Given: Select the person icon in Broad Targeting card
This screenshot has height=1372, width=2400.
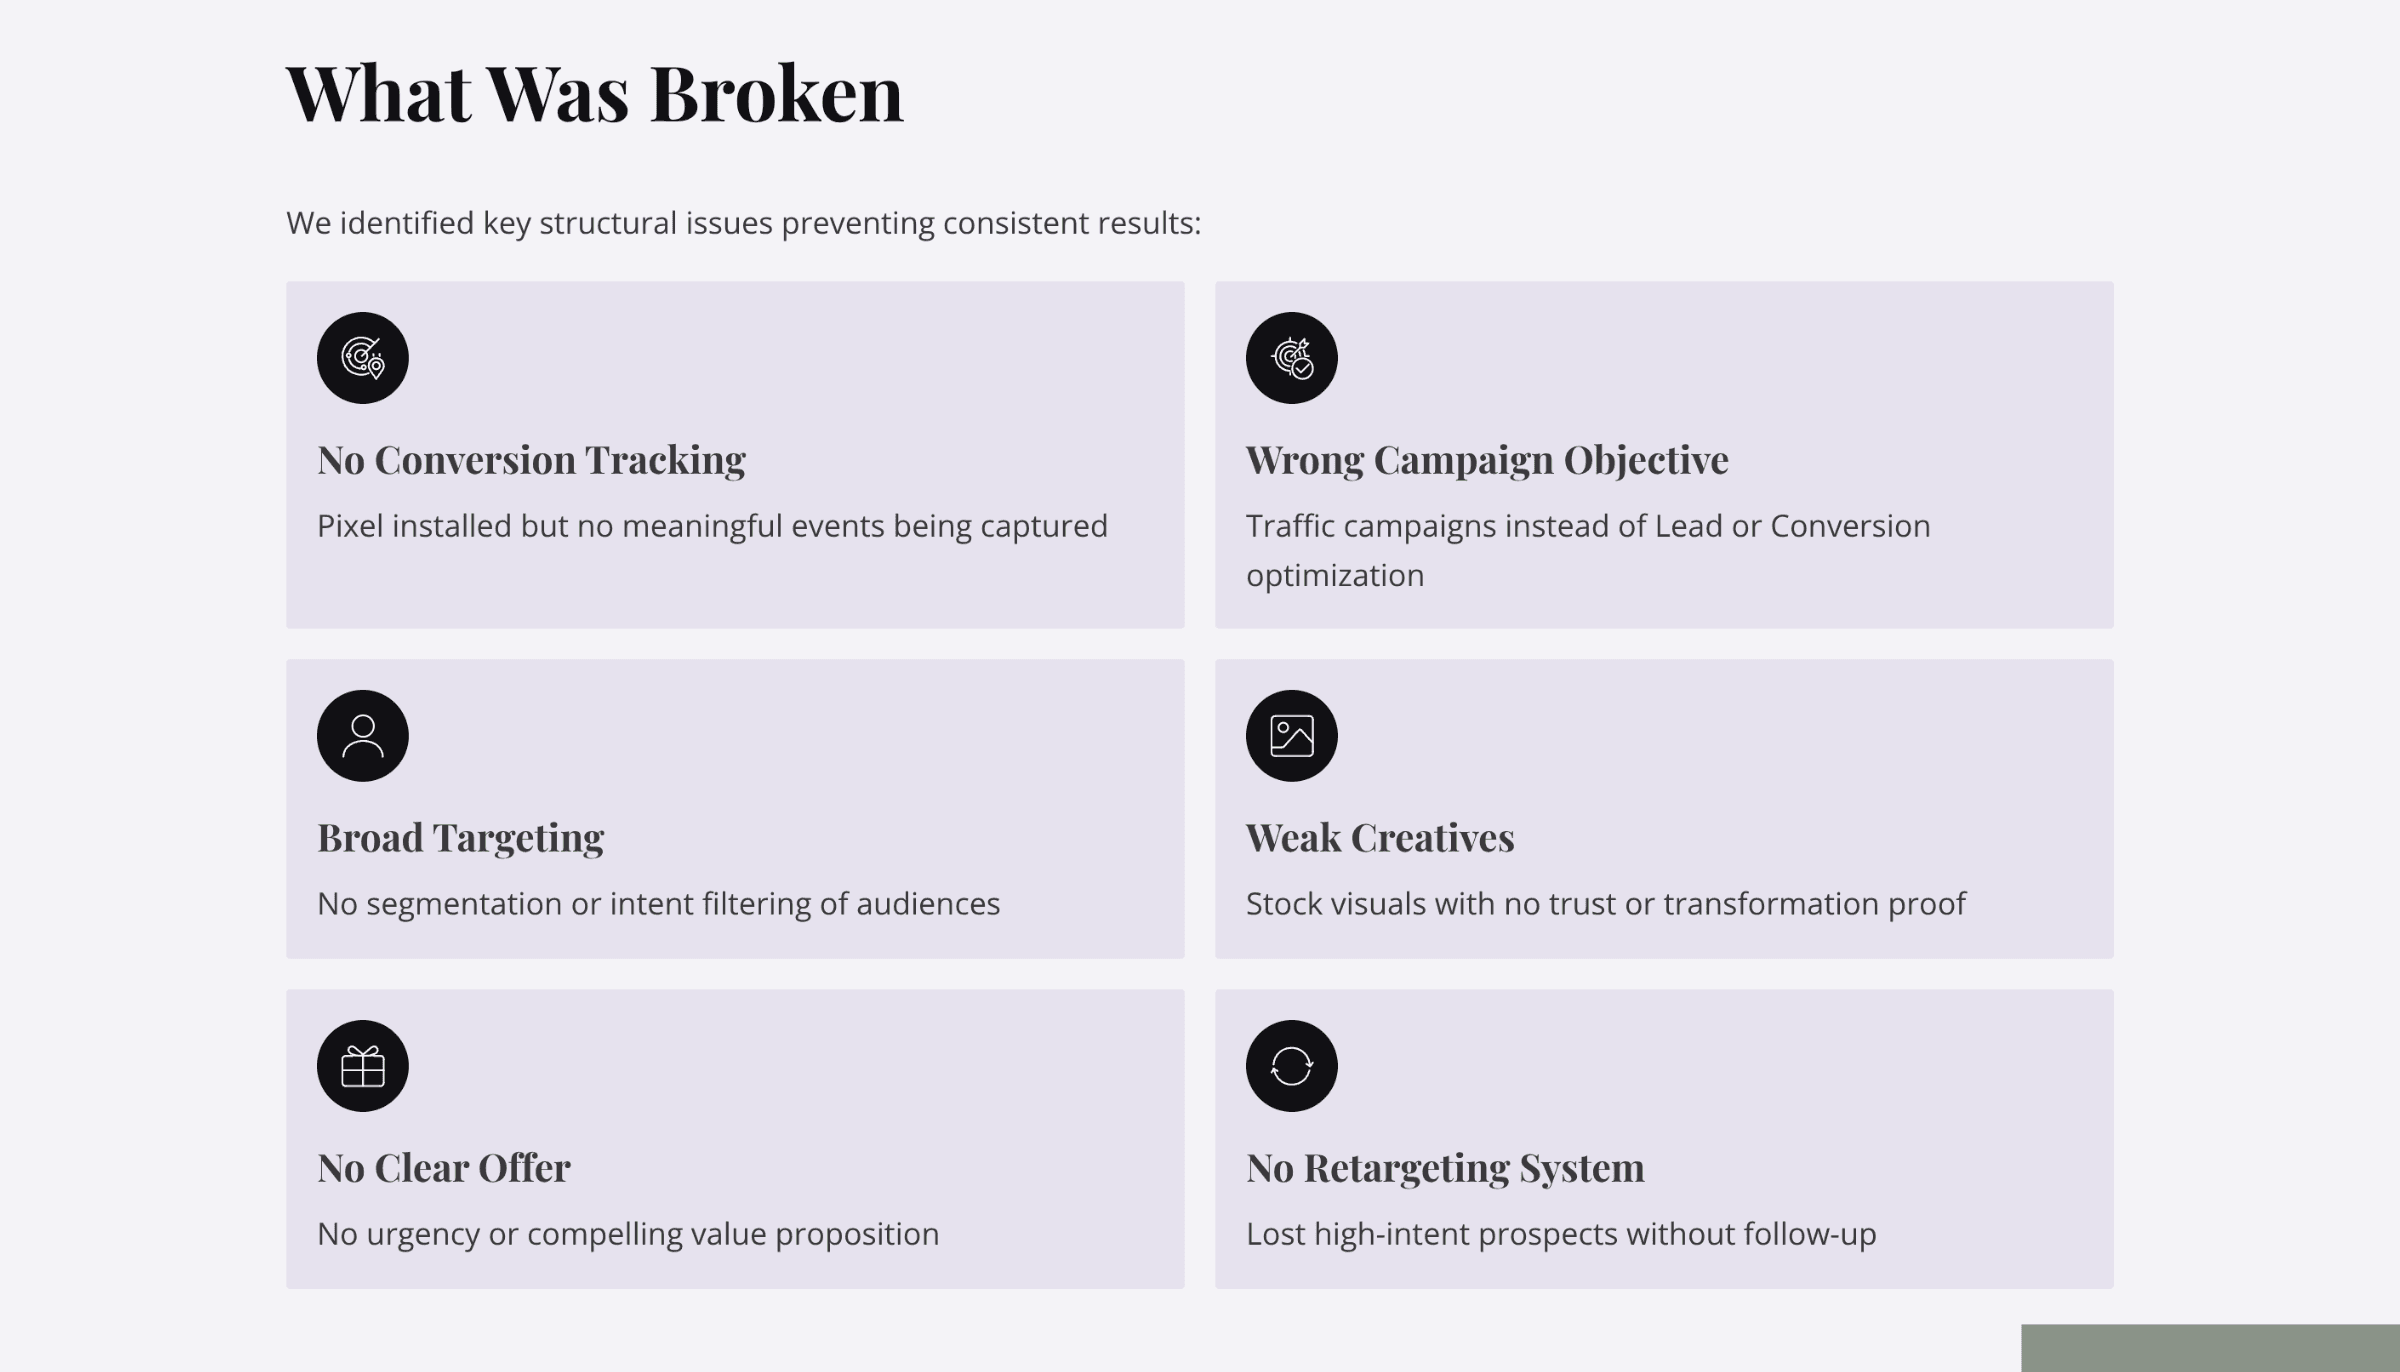Looking at the screenshot, I should click(362, 736).
